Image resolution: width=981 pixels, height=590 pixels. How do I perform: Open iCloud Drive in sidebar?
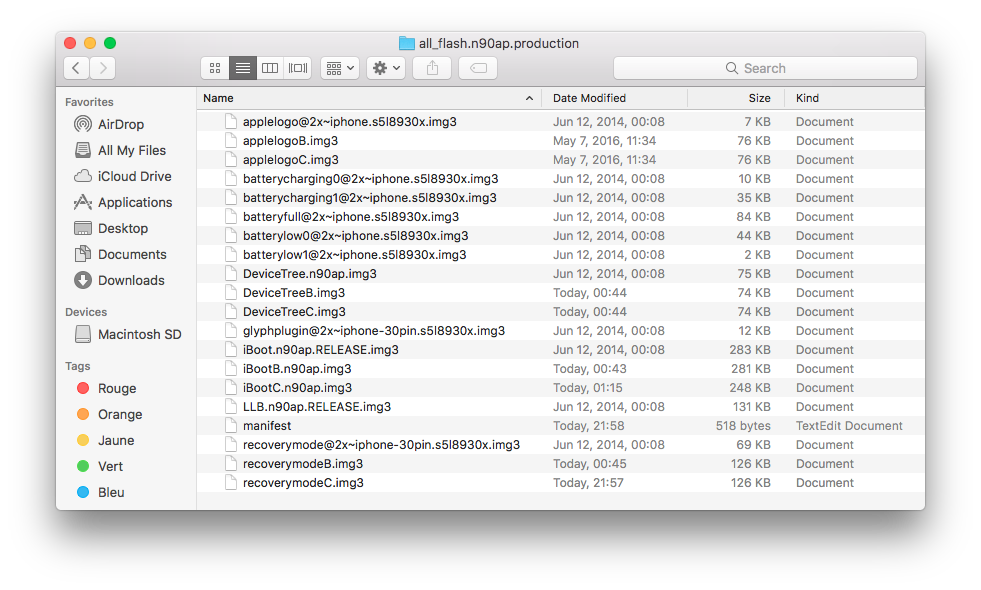click(x=123, y=176)
